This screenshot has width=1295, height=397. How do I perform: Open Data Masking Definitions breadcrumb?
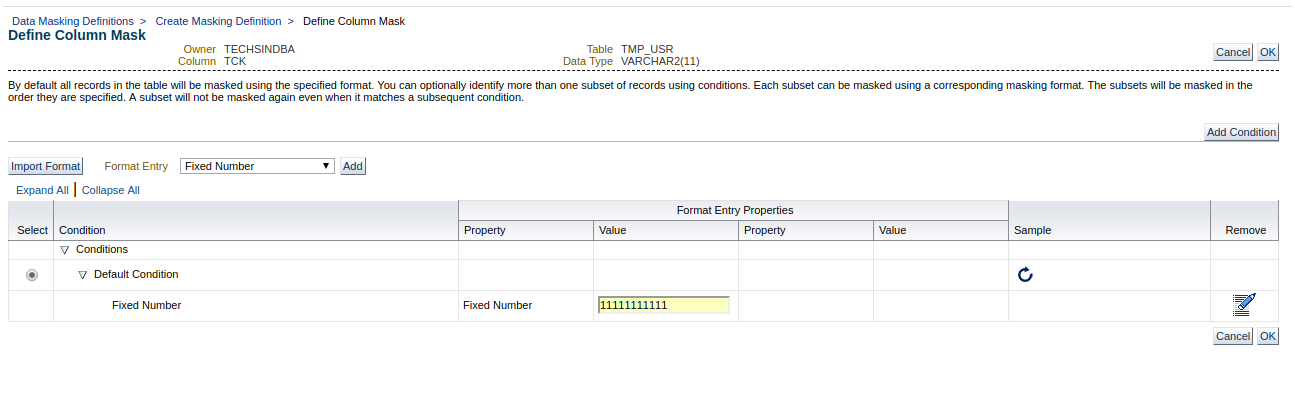click(72, 20)
